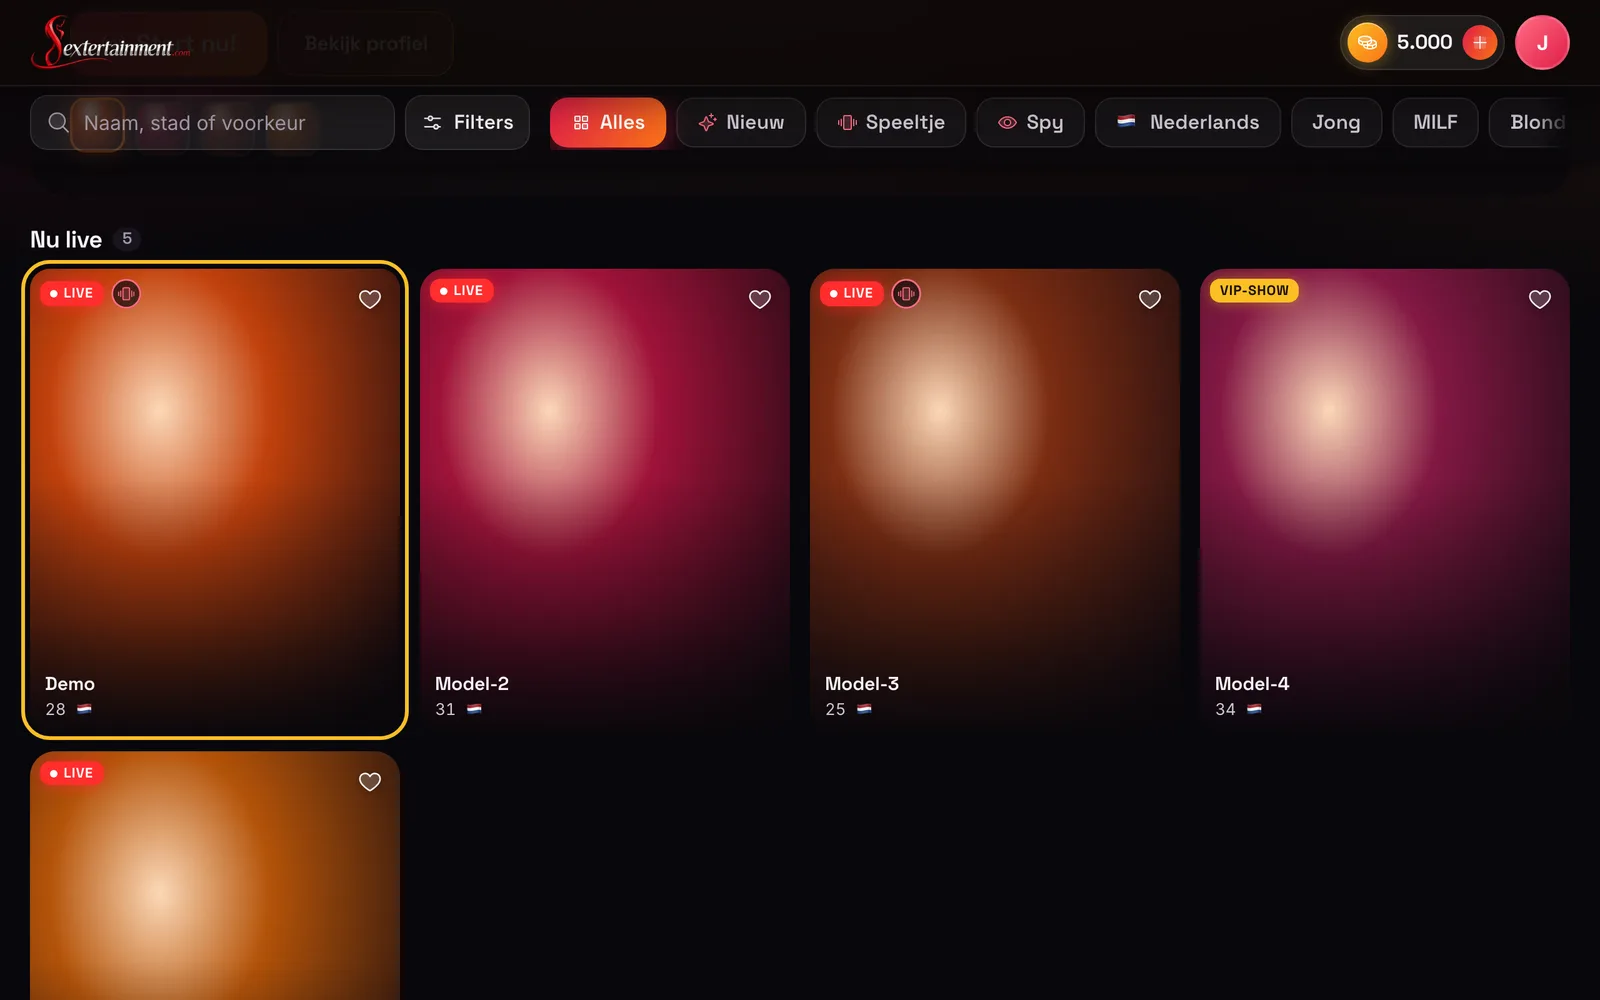Click the LIVE badge on Model-3
The height and width of the screenshot is (1000, 1600).
point(852,293)
